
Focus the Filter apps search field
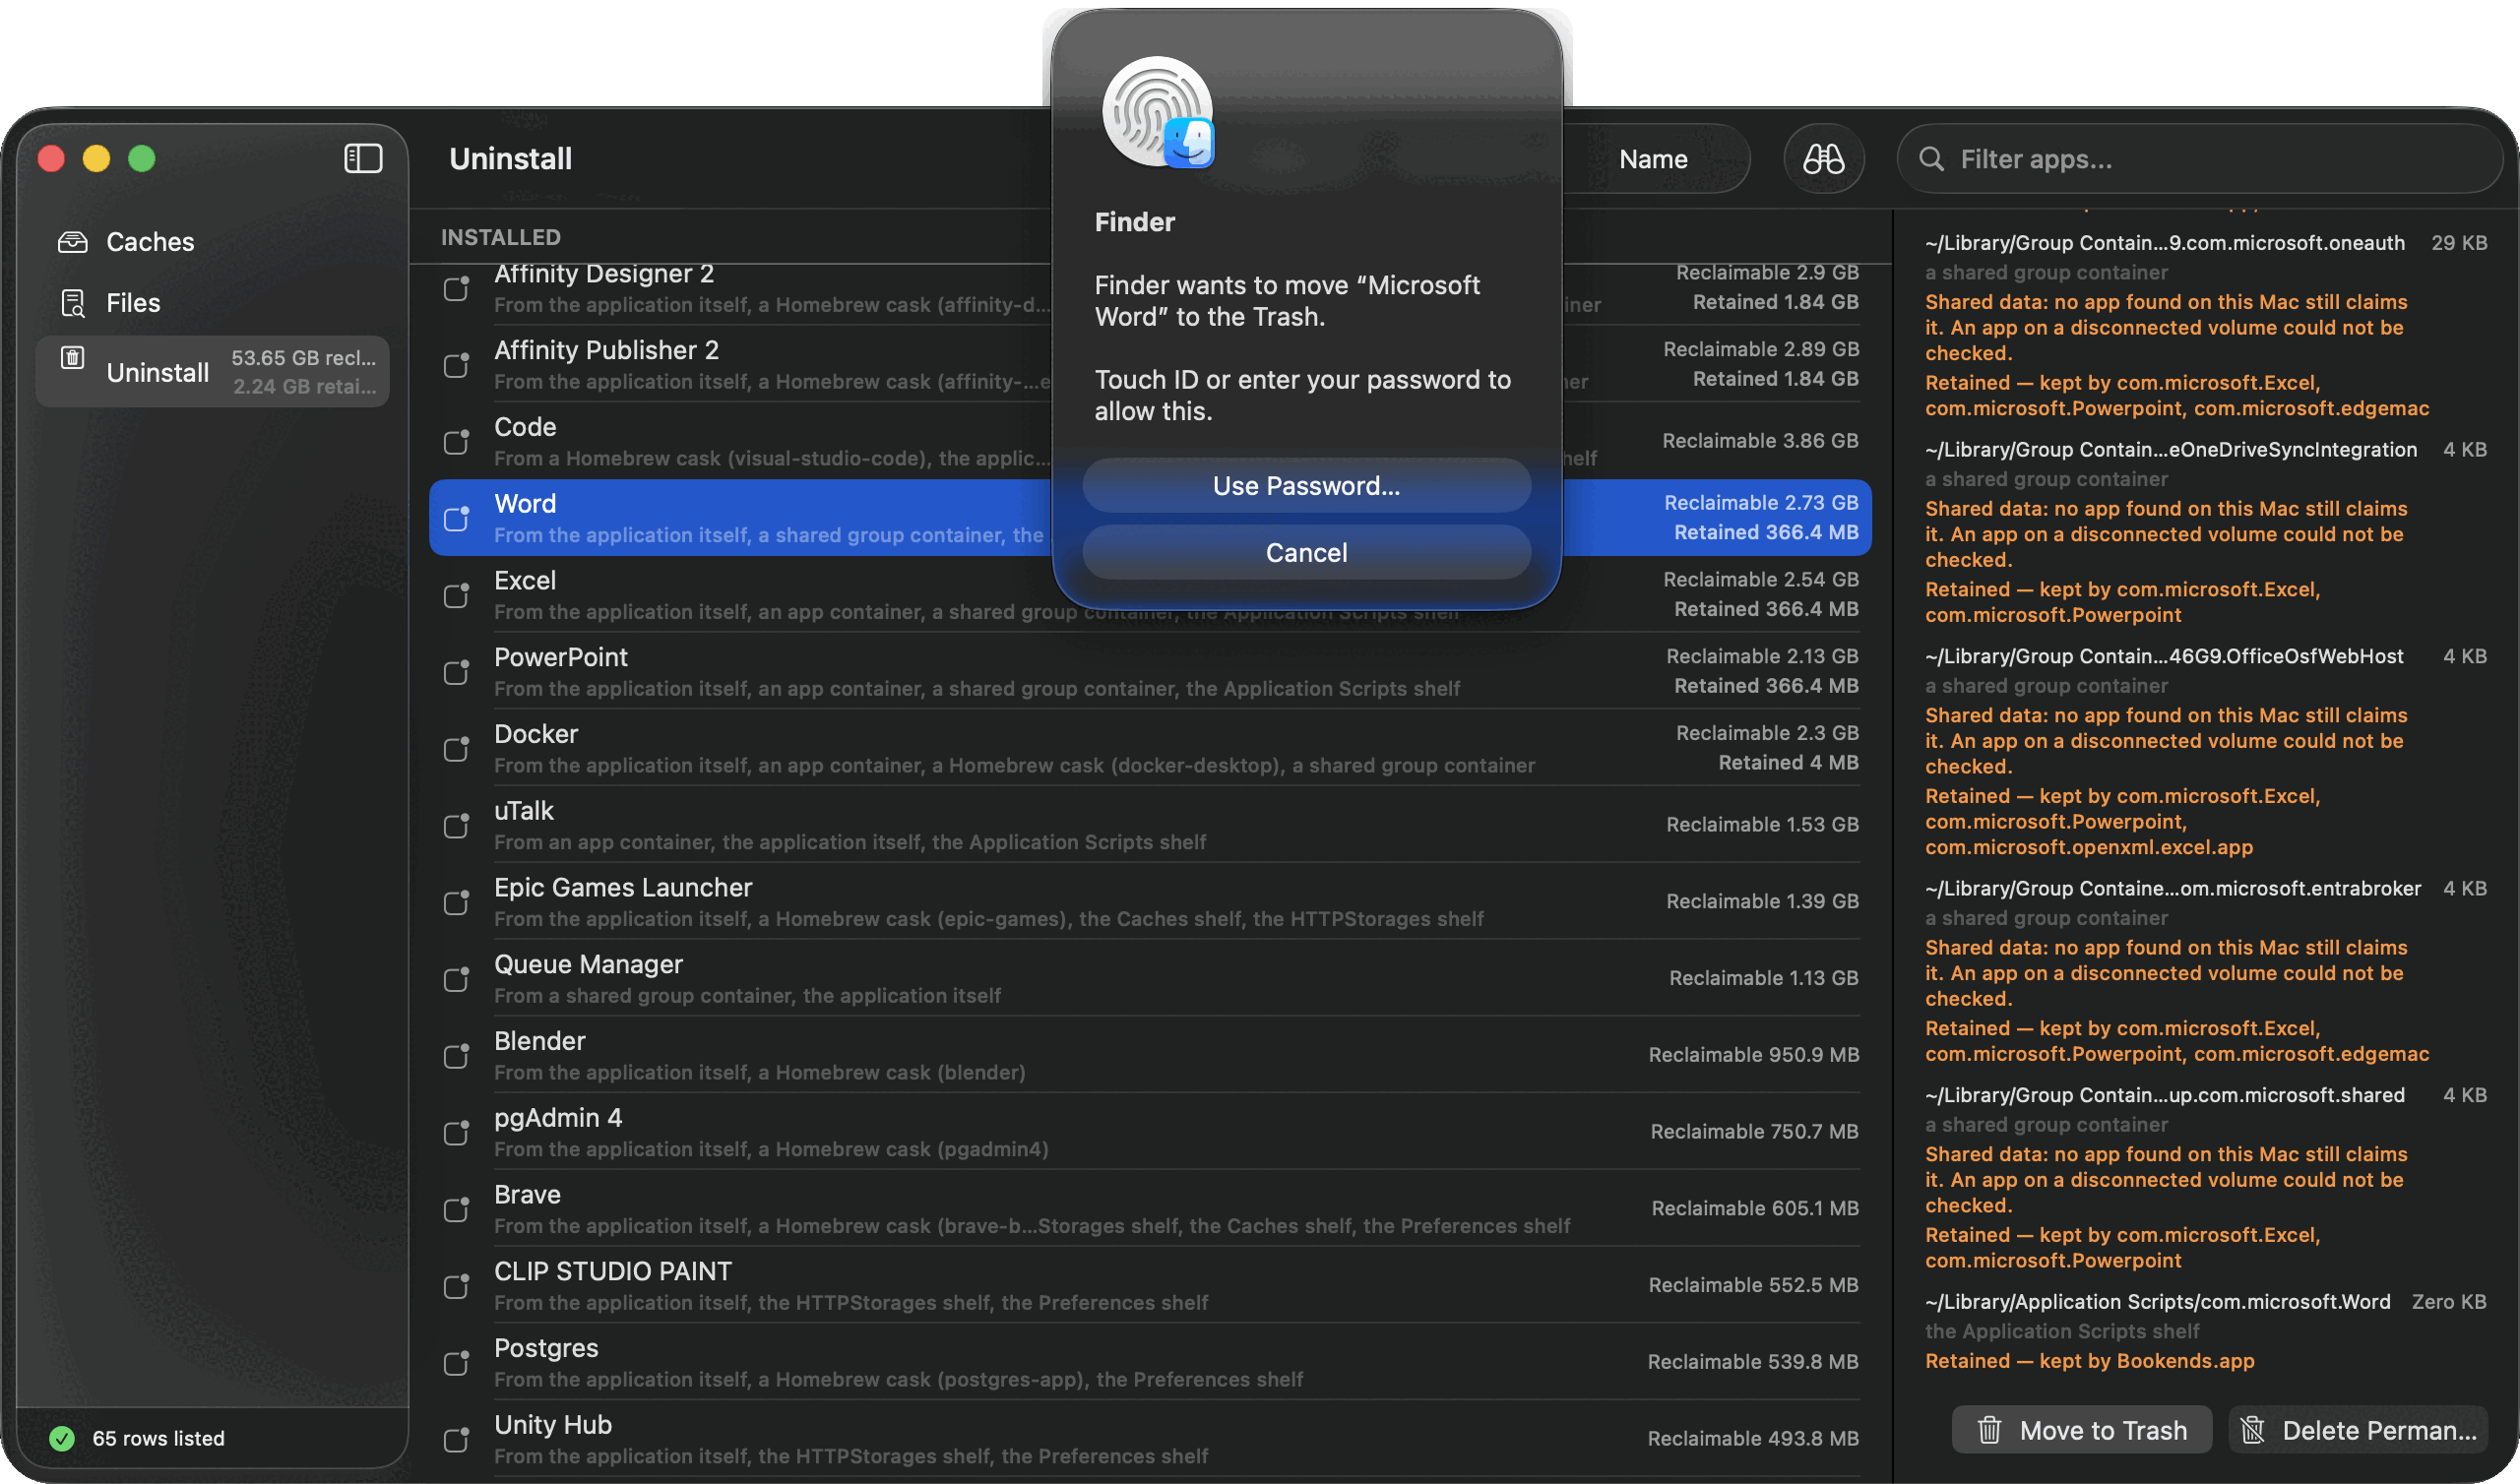coord(2200,159)
